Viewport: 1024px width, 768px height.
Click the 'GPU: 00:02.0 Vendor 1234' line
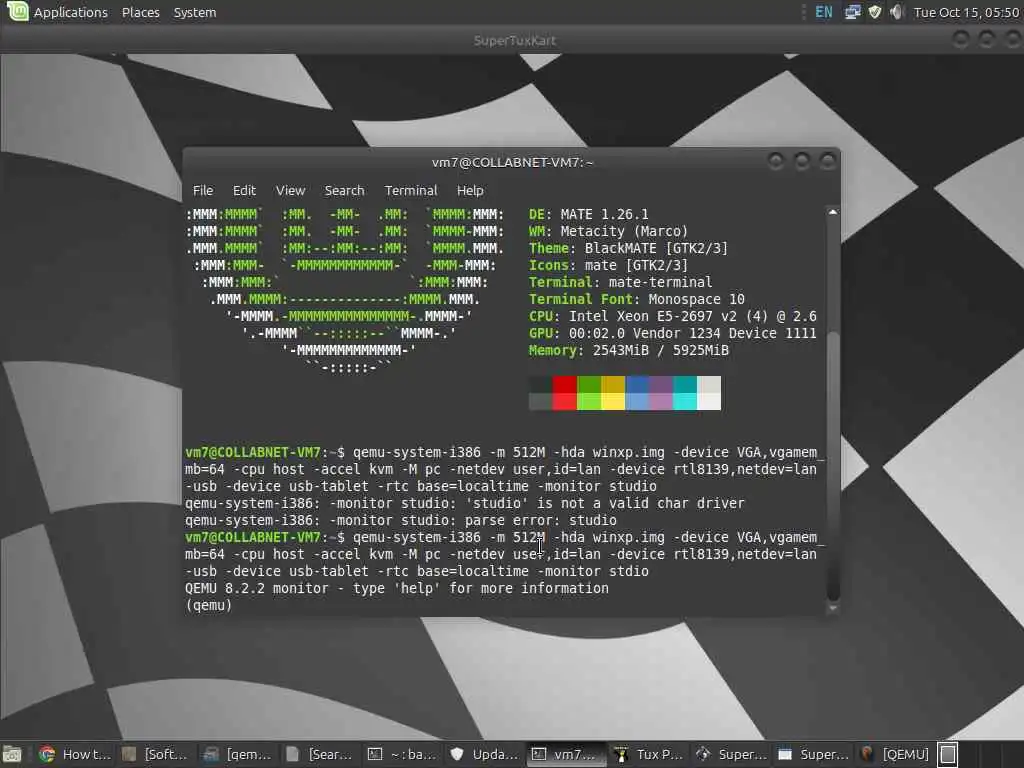(673, 333)
